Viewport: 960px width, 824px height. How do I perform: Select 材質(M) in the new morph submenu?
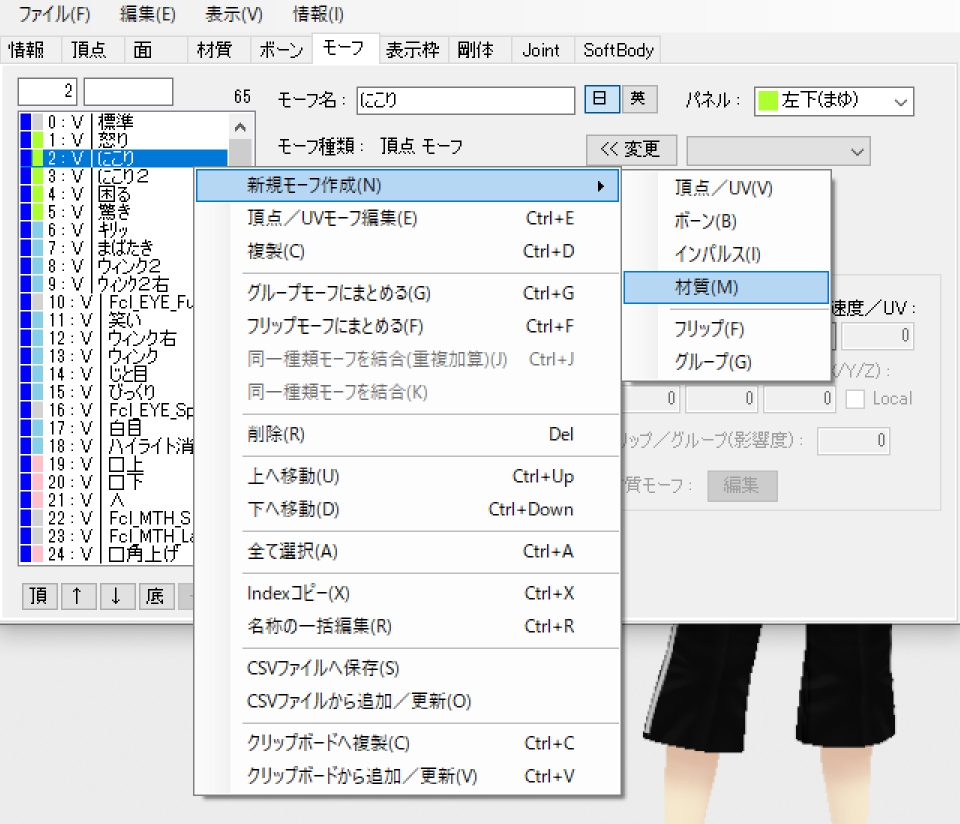[726, 287]
